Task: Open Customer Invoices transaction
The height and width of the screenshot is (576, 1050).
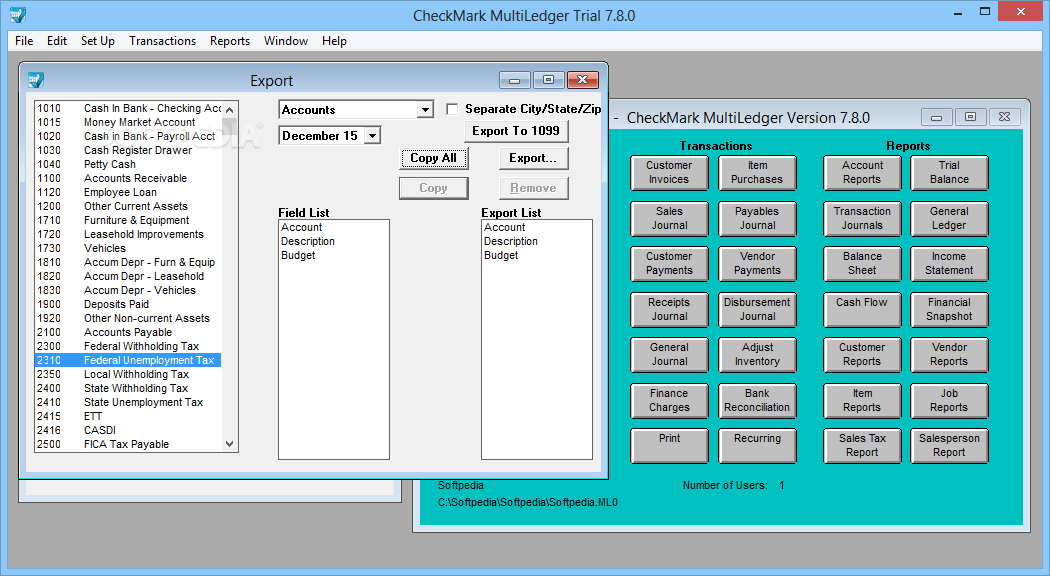Action: [669, 173]
